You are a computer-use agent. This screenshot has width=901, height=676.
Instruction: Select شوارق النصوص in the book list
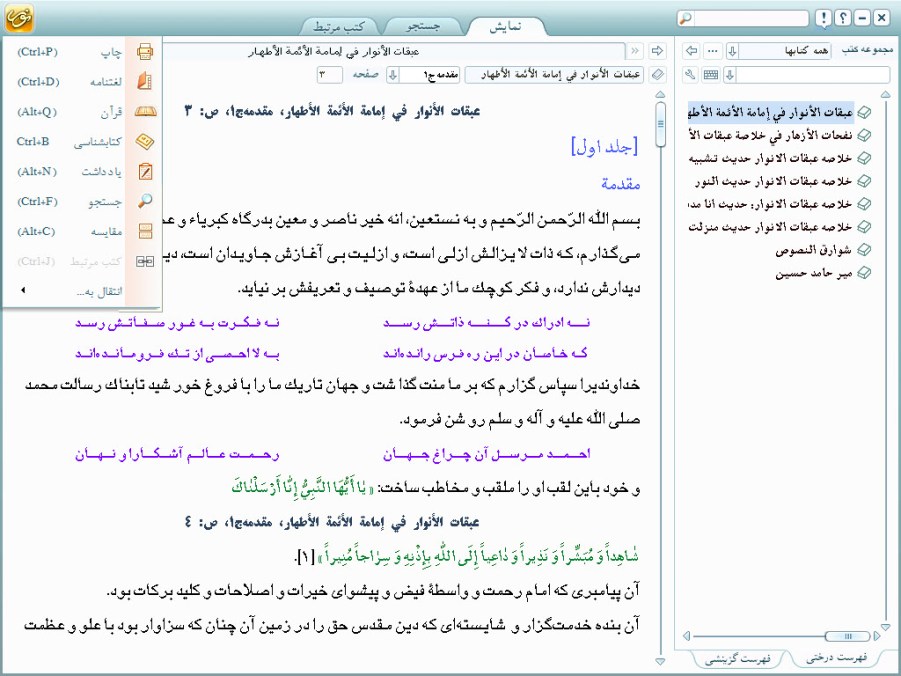pos(814,251)
